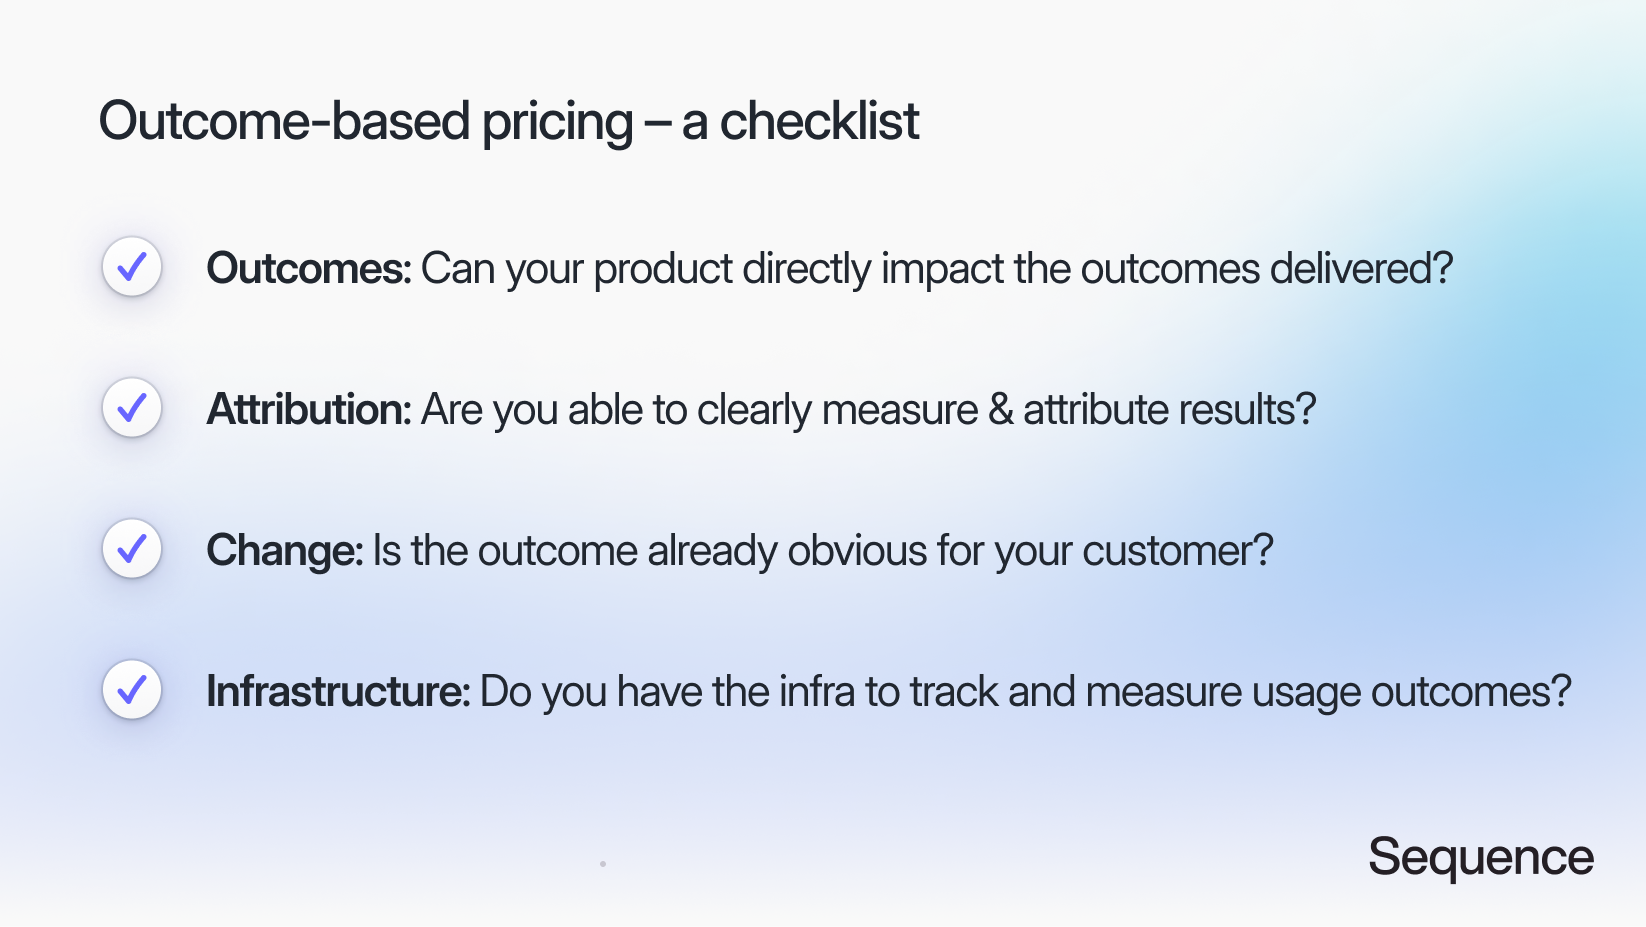Click "a checklist" in the slide title
1646x927 pixels.
[x=800, y=122]
